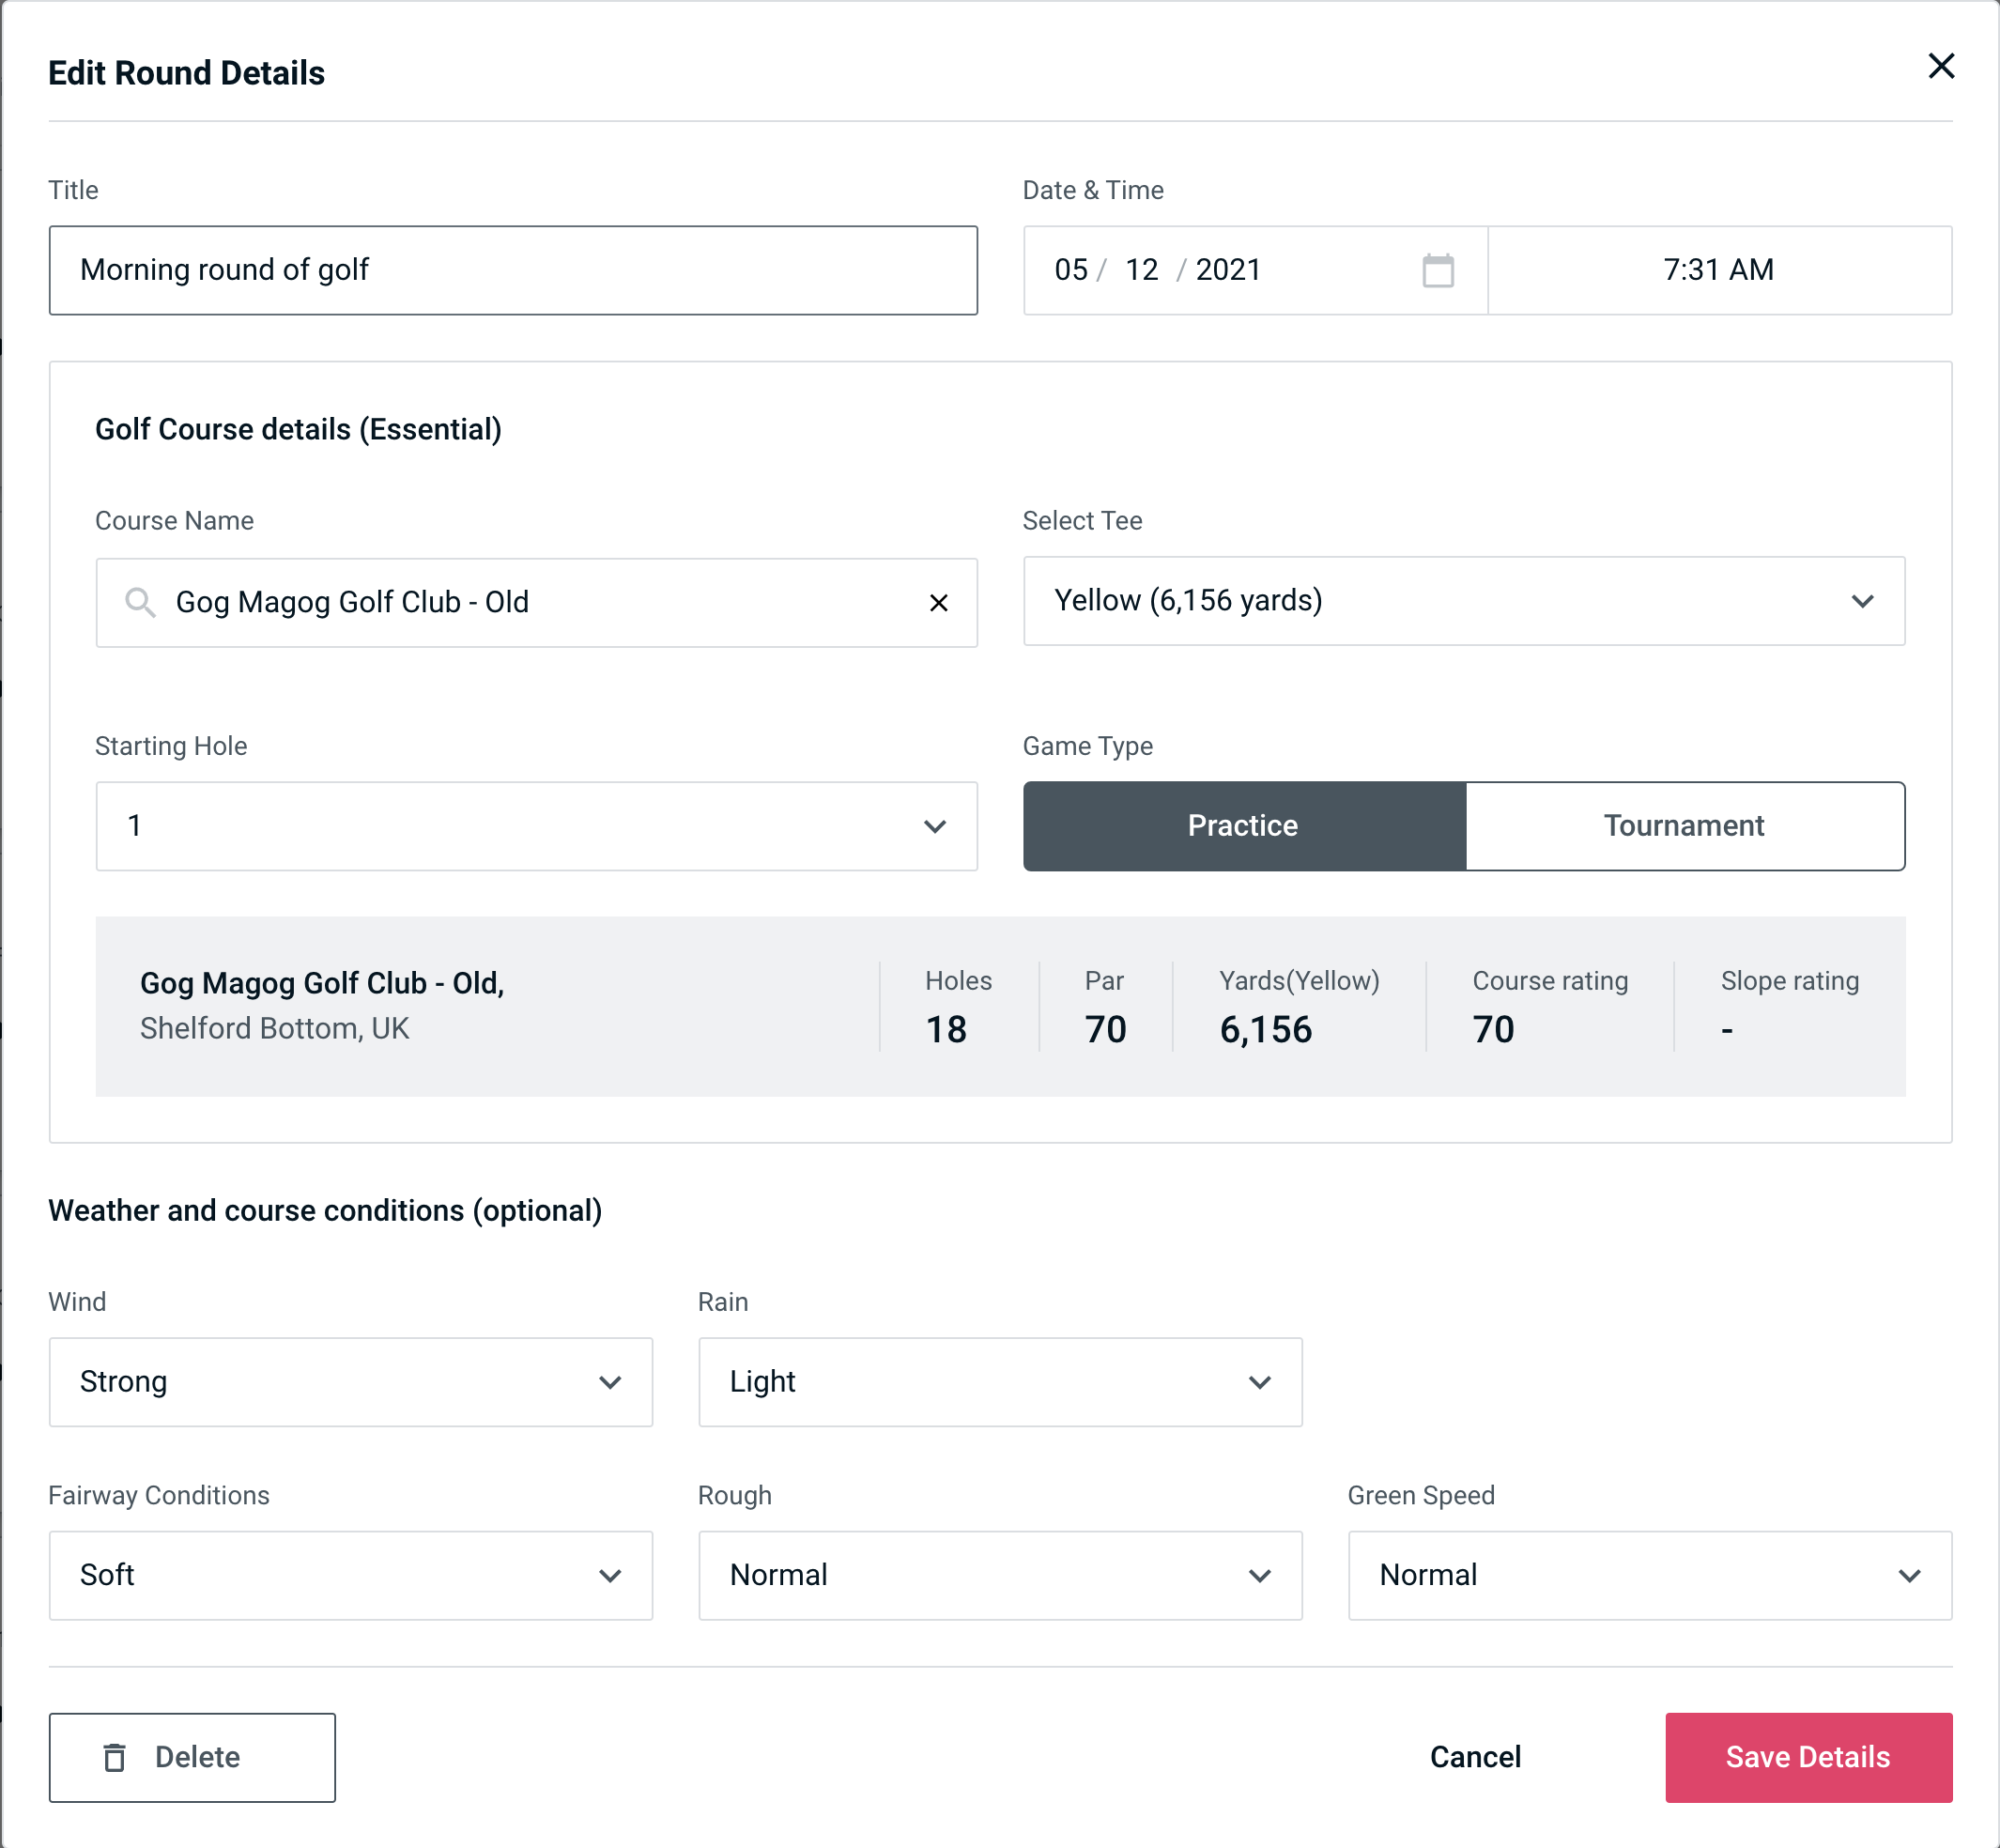Click the calendar icon for date picker
Screen dimensions: 2000x1848
pos(1439,270)
